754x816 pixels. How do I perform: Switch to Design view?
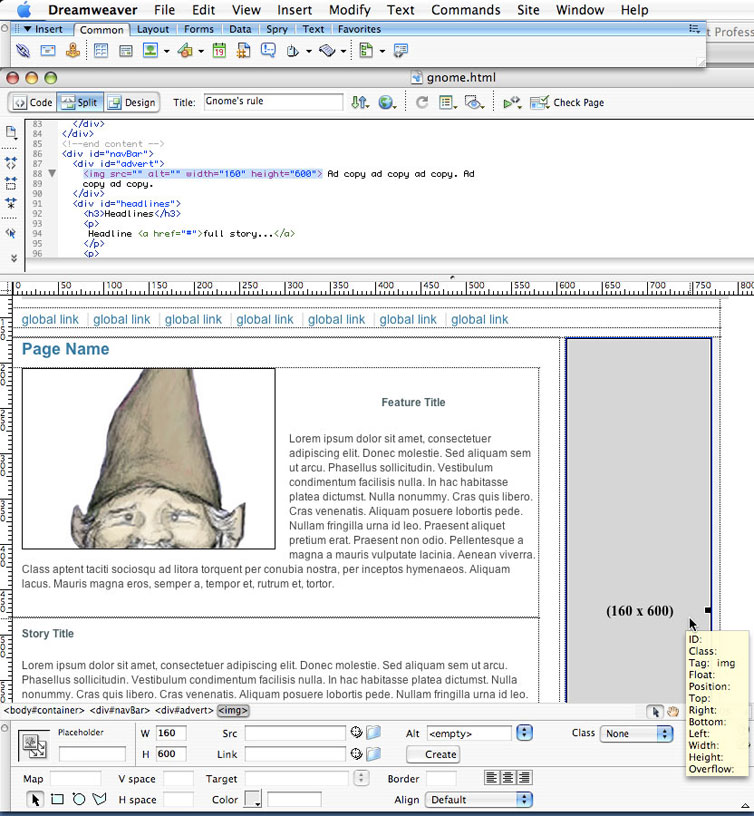[130, 103]
